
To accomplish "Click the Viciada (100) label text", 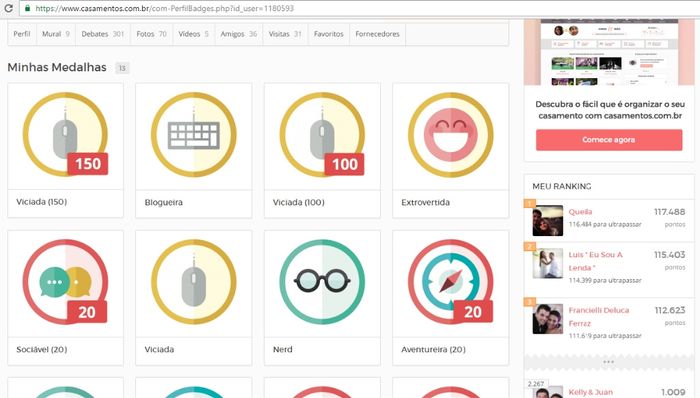I will pyautogui.click(x=299, y=202).
